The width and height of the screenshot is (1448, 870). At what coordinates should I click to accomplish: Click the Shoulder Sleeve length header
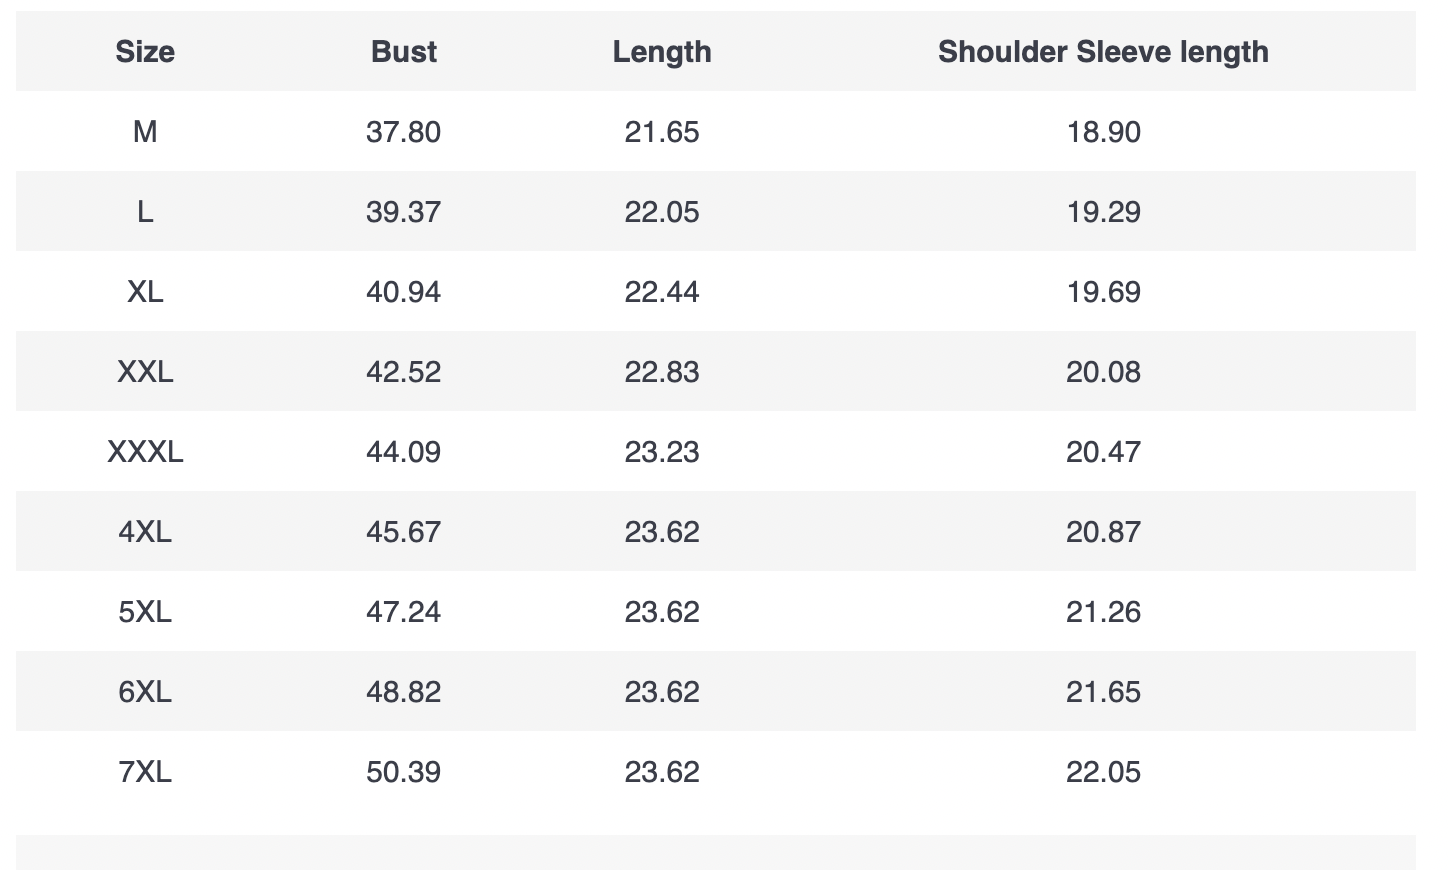[1103, 52]
